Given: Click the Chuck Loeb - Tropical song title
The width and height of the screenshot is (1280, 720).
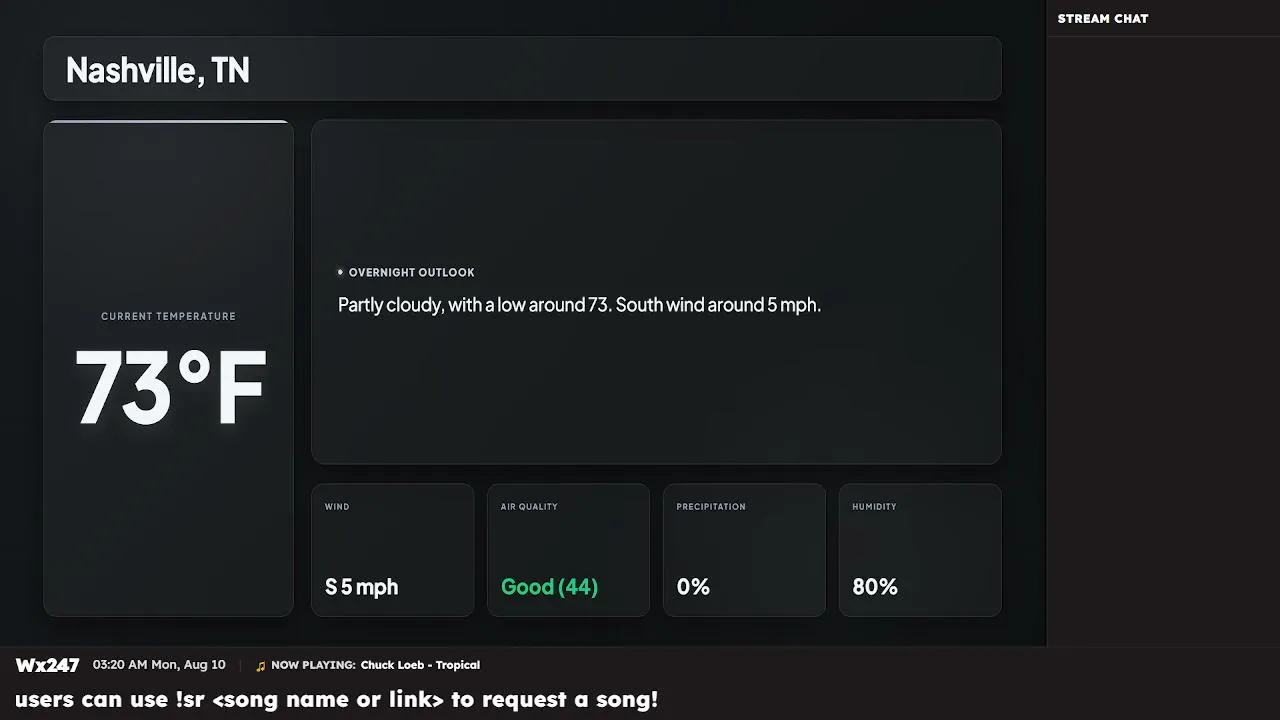Looking at the screenshot, I should click(x=420, y=665).
